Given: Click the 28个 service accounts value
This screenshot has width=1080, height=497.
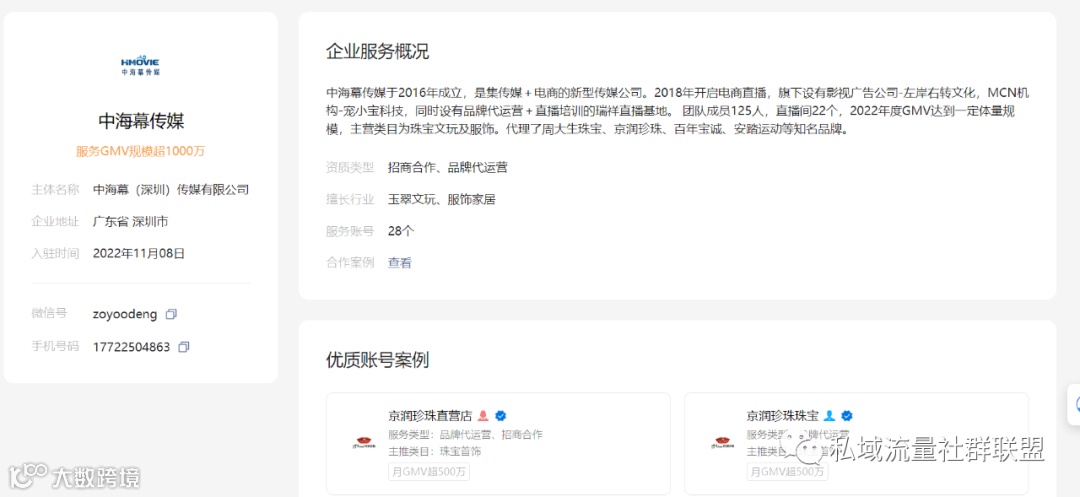Looking at the screenshot, I should (x=401, y=231).
